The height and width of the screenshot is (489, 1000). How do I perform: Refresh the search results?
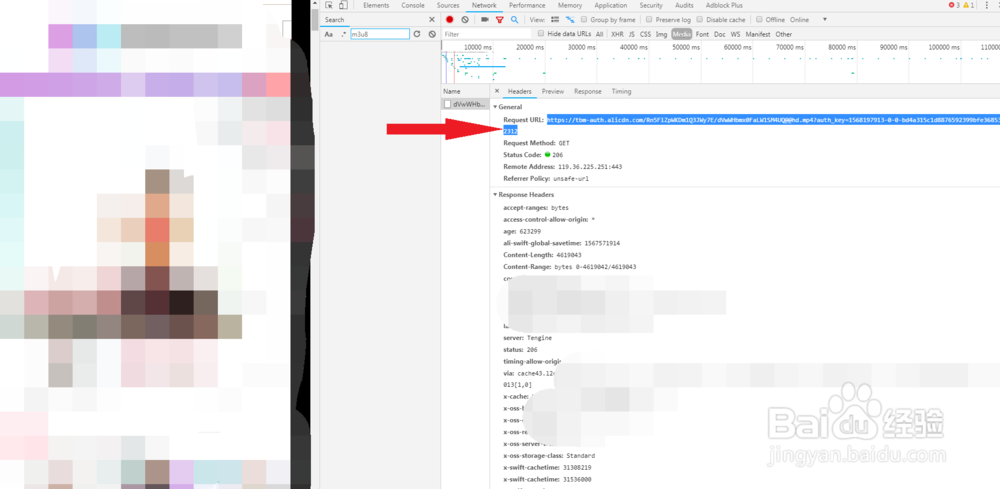417,34
